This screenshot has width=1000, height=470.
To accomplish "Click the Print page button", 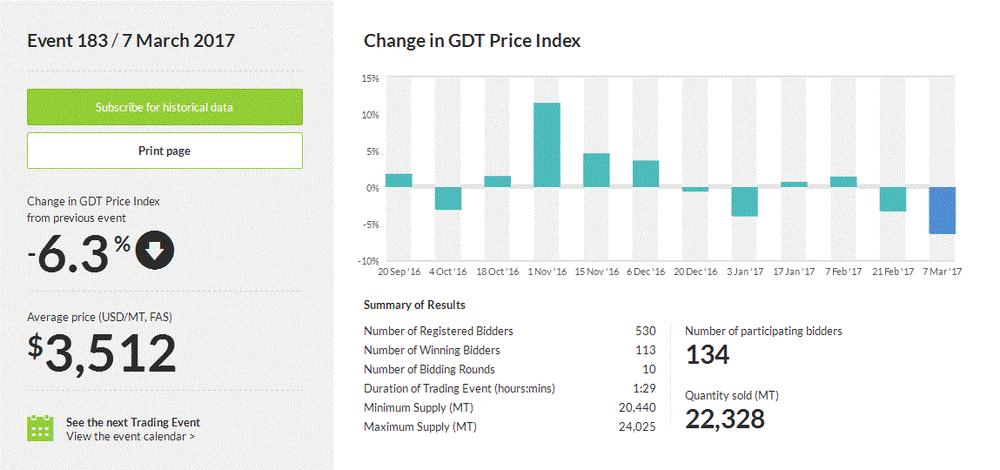I will point(164,151).
